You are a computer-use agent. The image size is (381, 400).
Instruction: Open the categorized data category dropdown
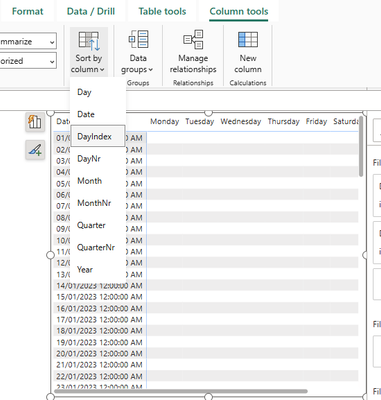(x=28, y=61)
